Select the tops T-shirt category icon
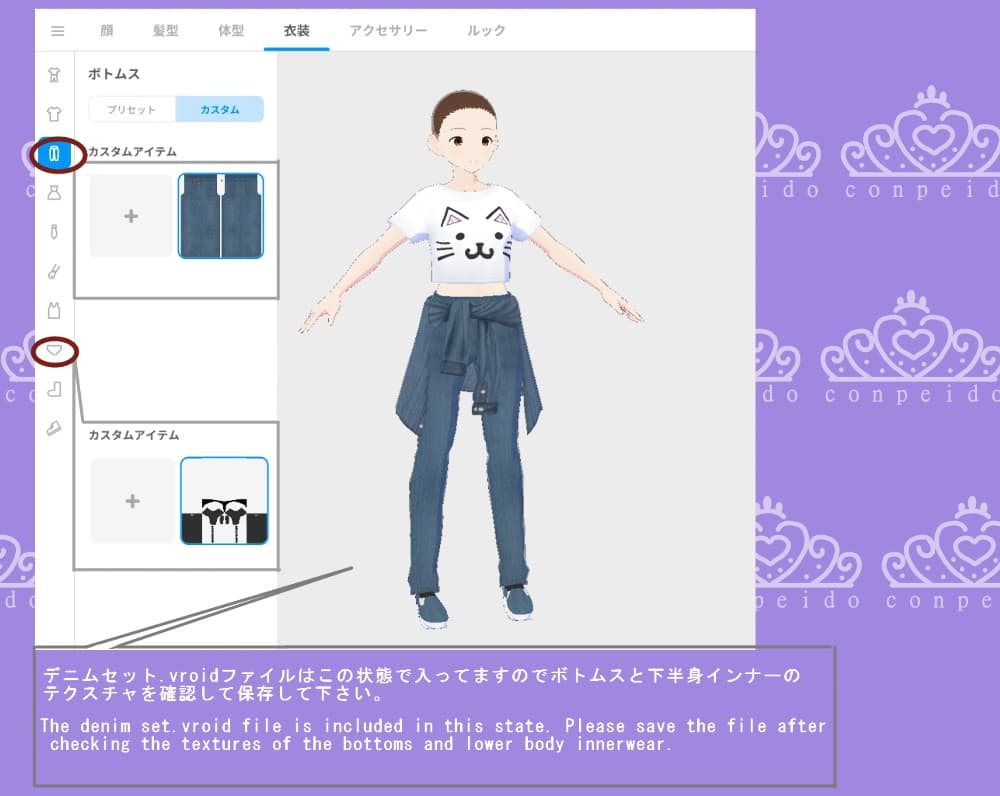 54,114
